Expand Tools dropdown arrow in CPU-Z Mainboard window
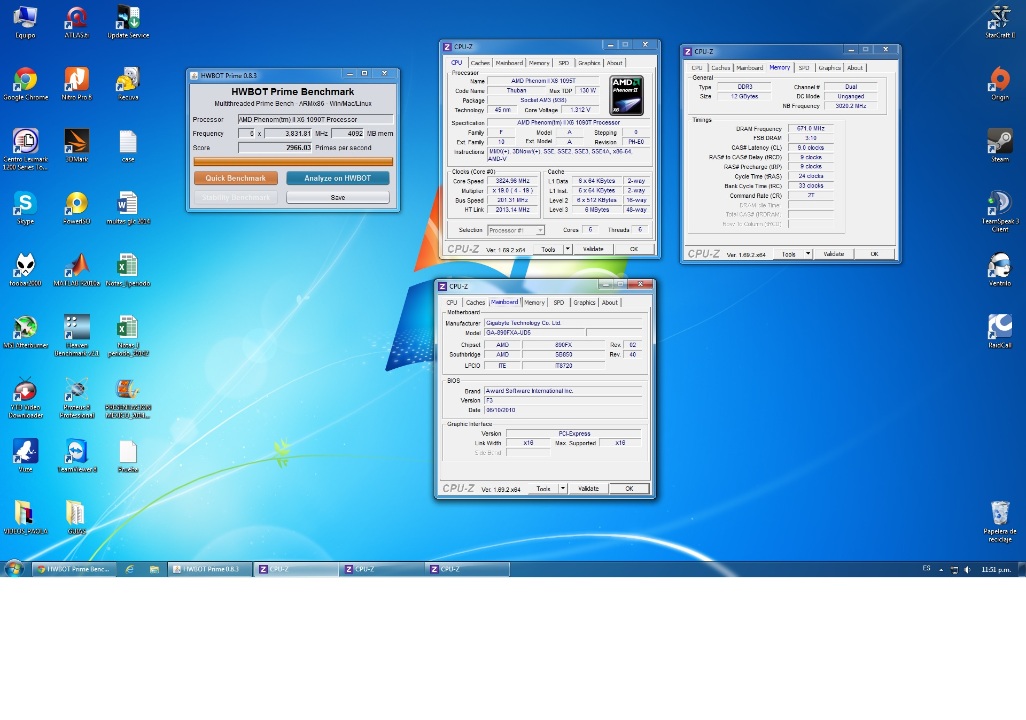Image resolution: width=1026 pixels, height=720 pixels. tap(563, 489)
